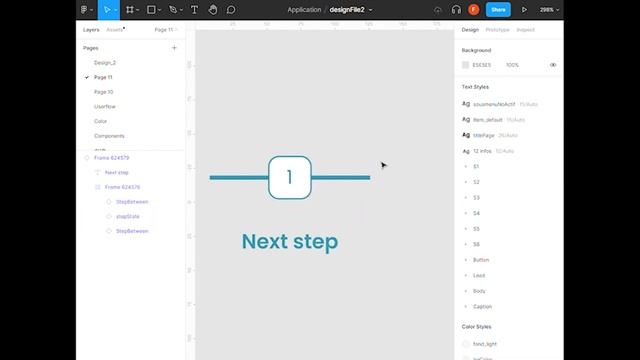Select the Pen tool
Viewport: 640px width, 360px height.
173,9
